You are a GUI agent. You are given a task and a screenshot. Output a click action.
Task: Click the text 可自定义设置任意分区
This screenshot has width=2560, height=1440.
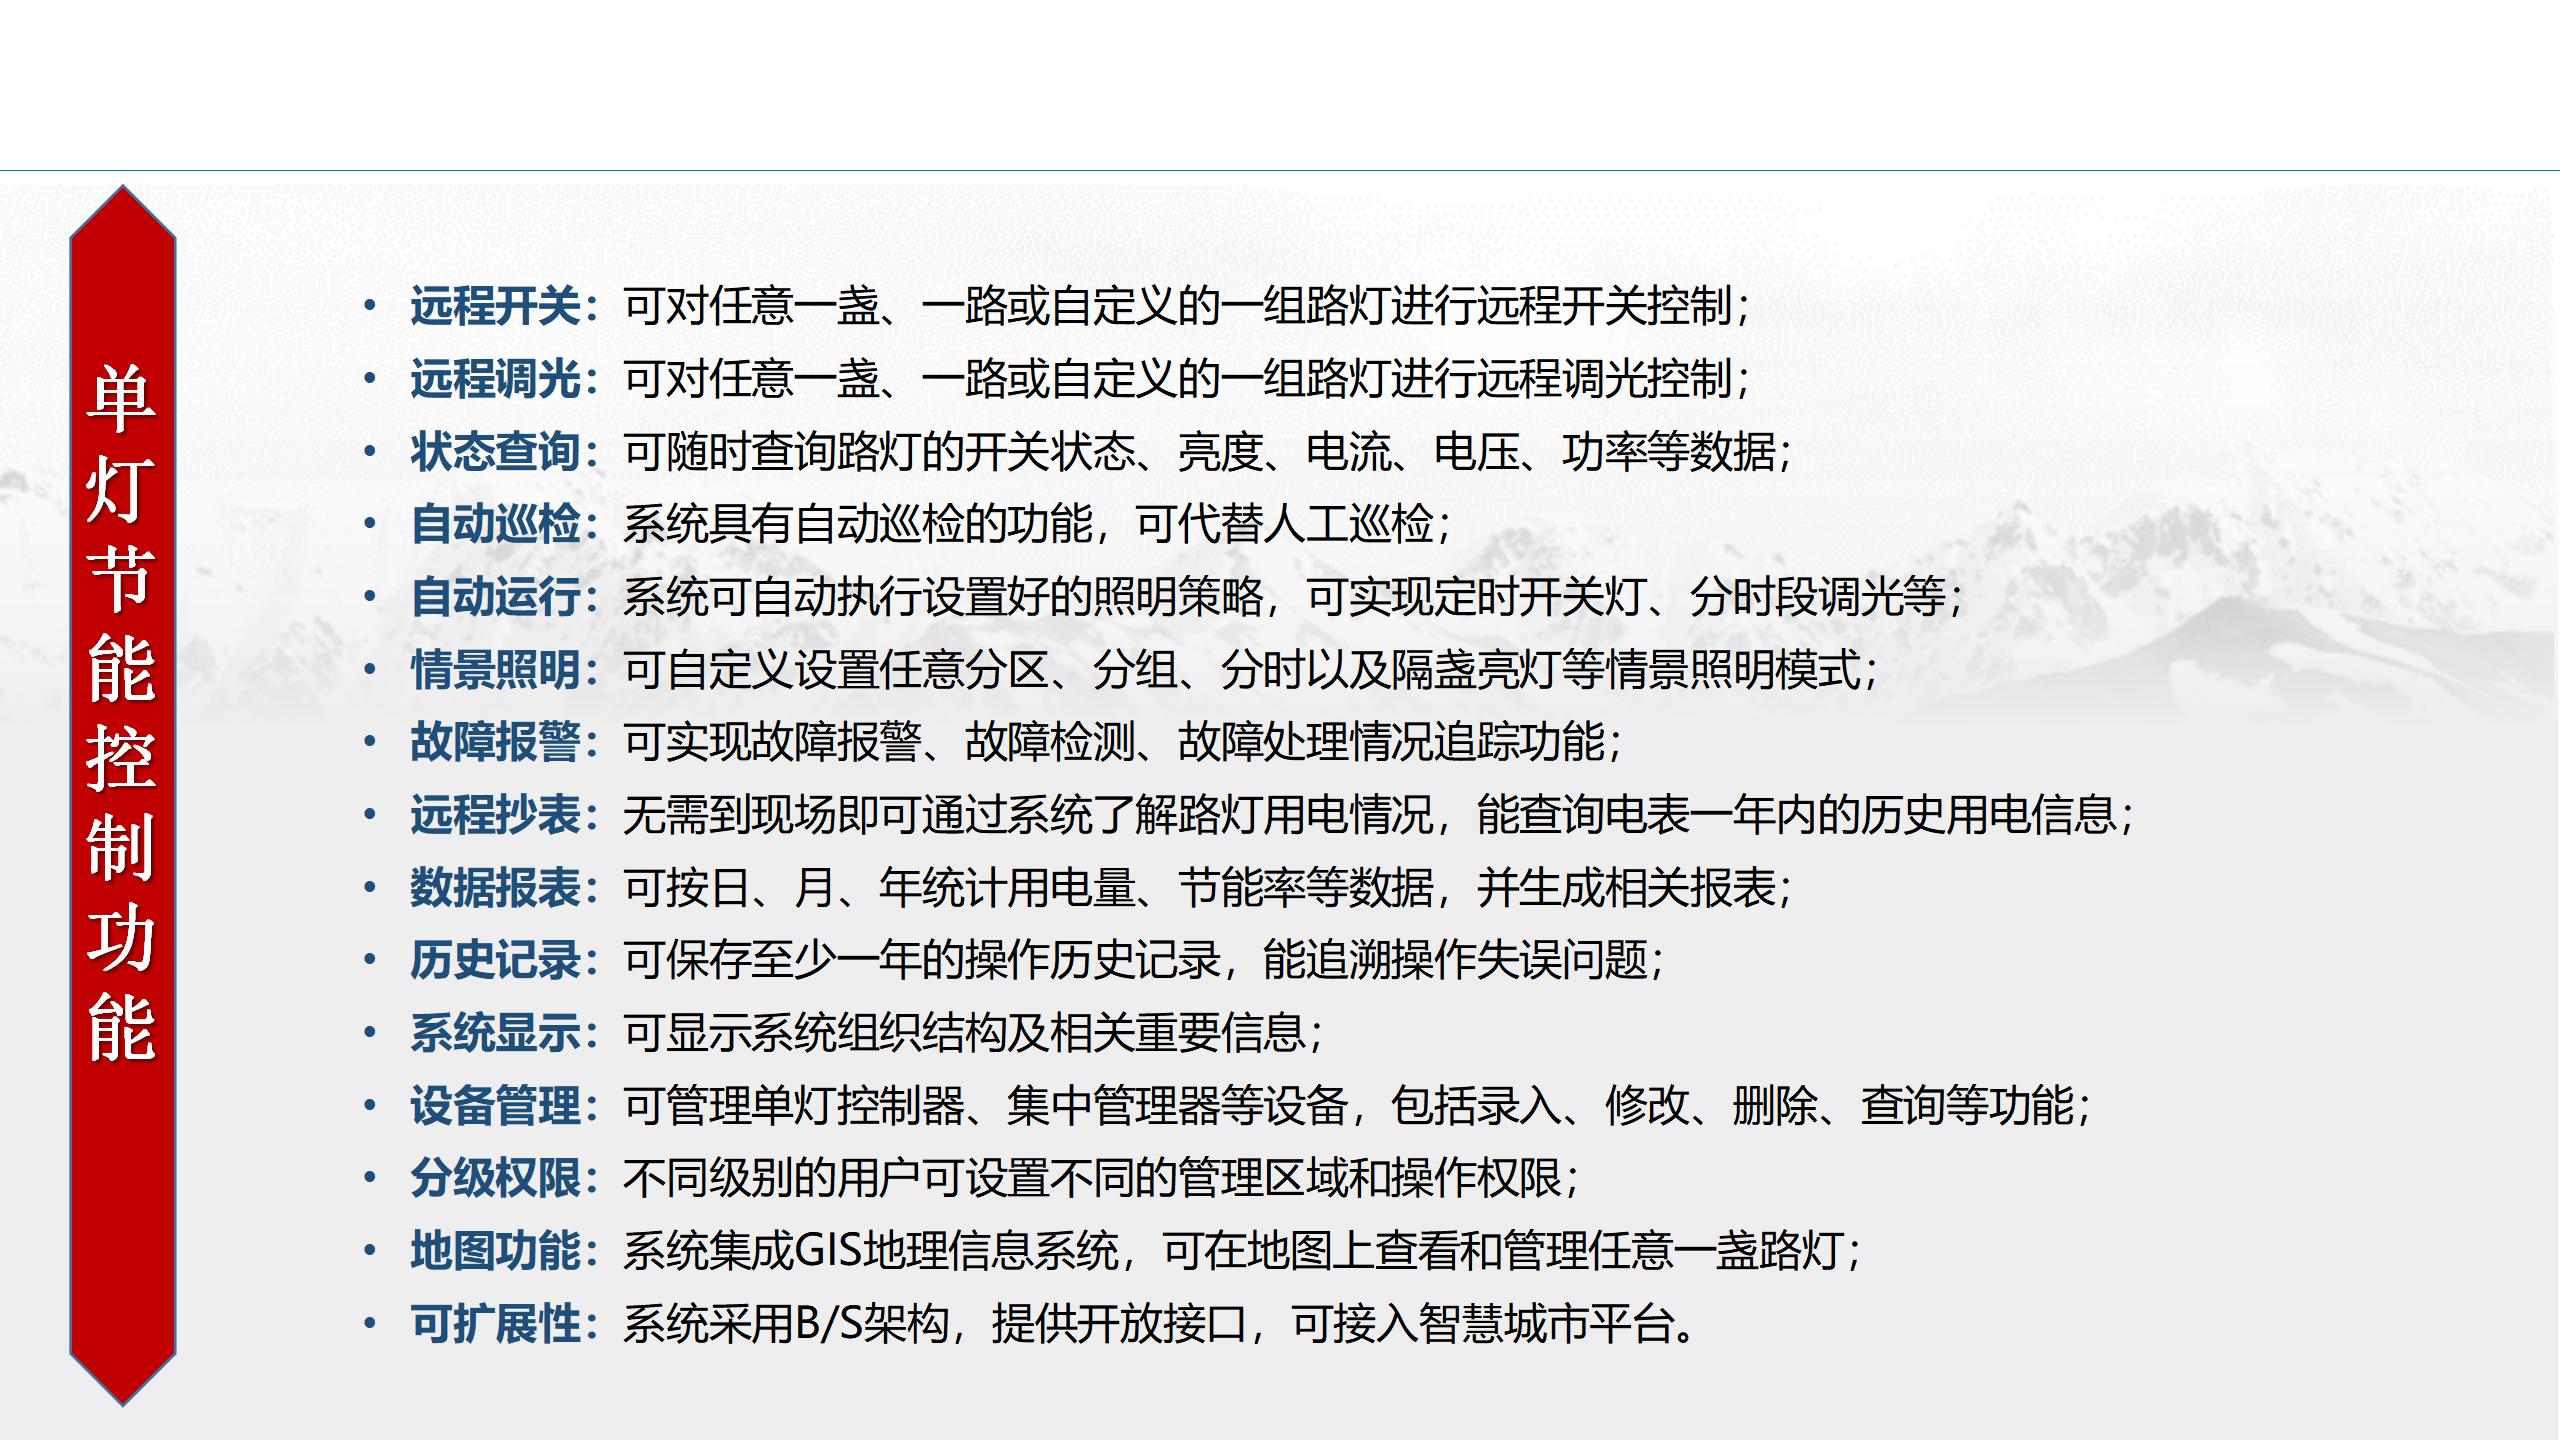836,670
